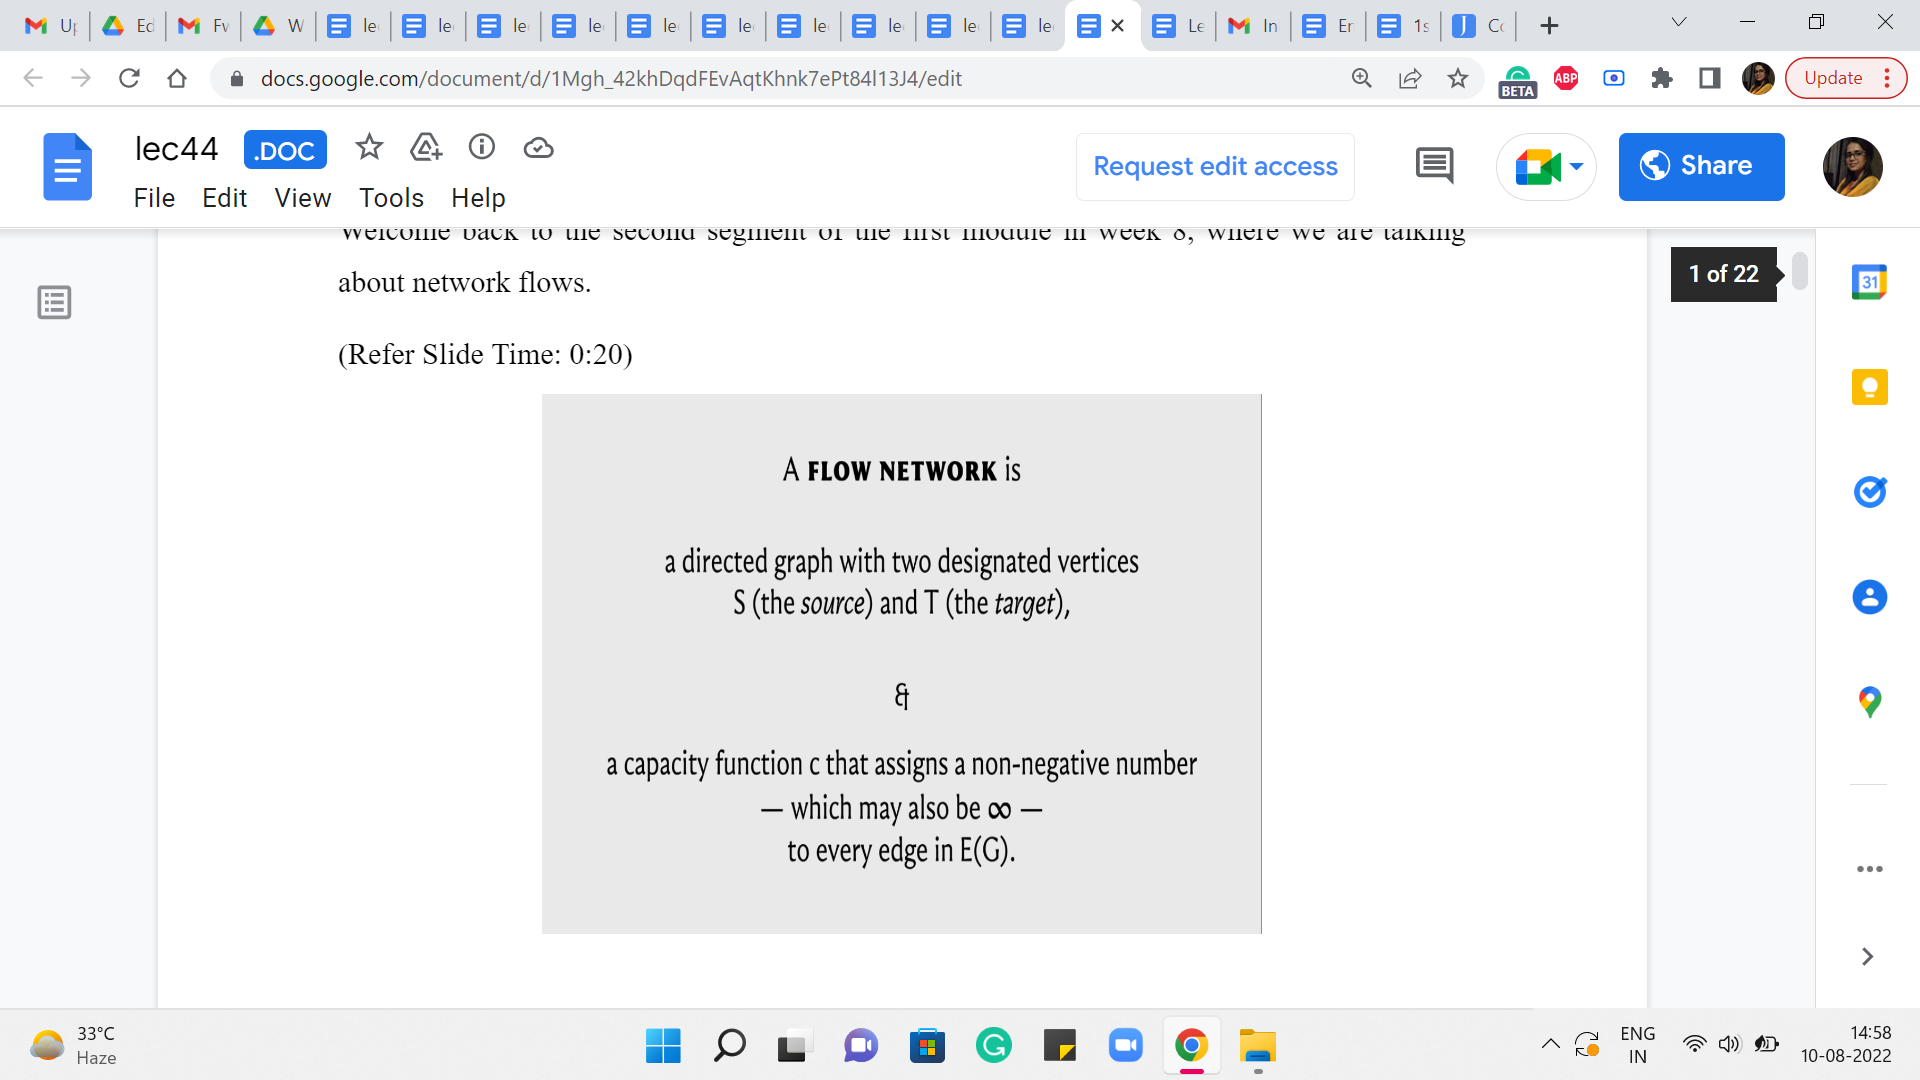Check cloud document status icon
The height and width of the screenshot is (1080, 1920).
pos(538,148)
